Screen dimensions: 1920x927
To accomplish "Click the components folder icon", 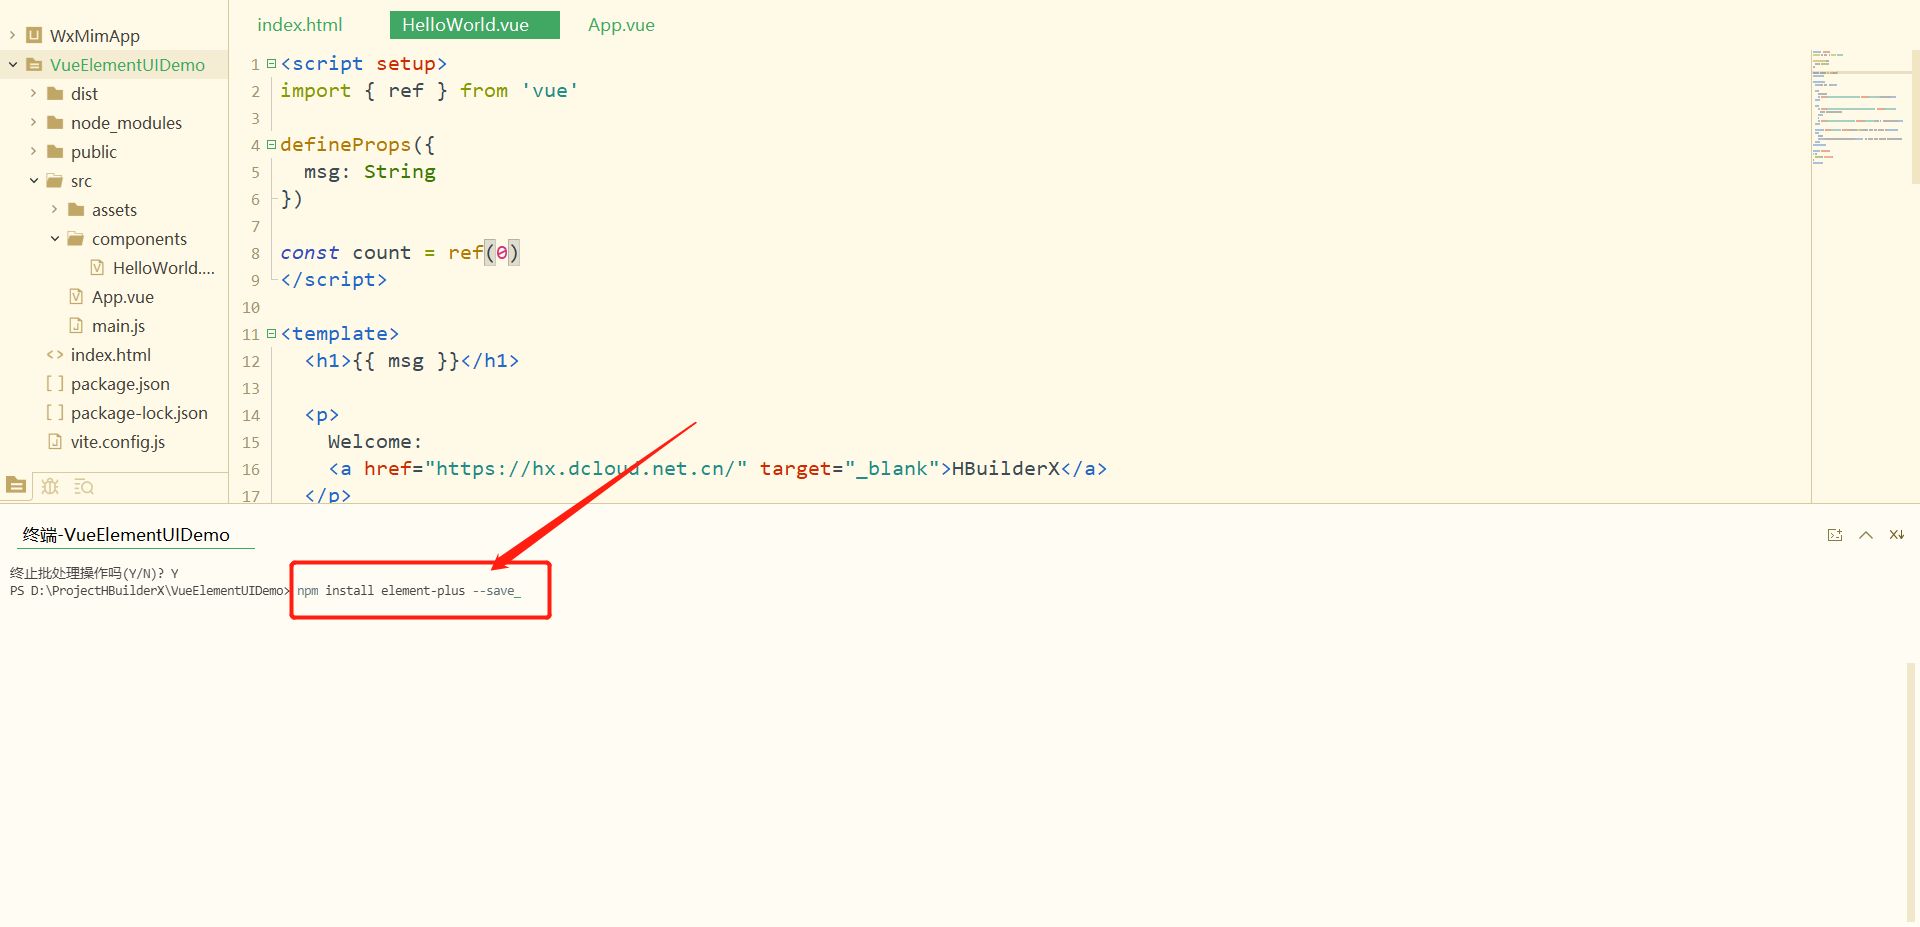I will pos(76,239).
